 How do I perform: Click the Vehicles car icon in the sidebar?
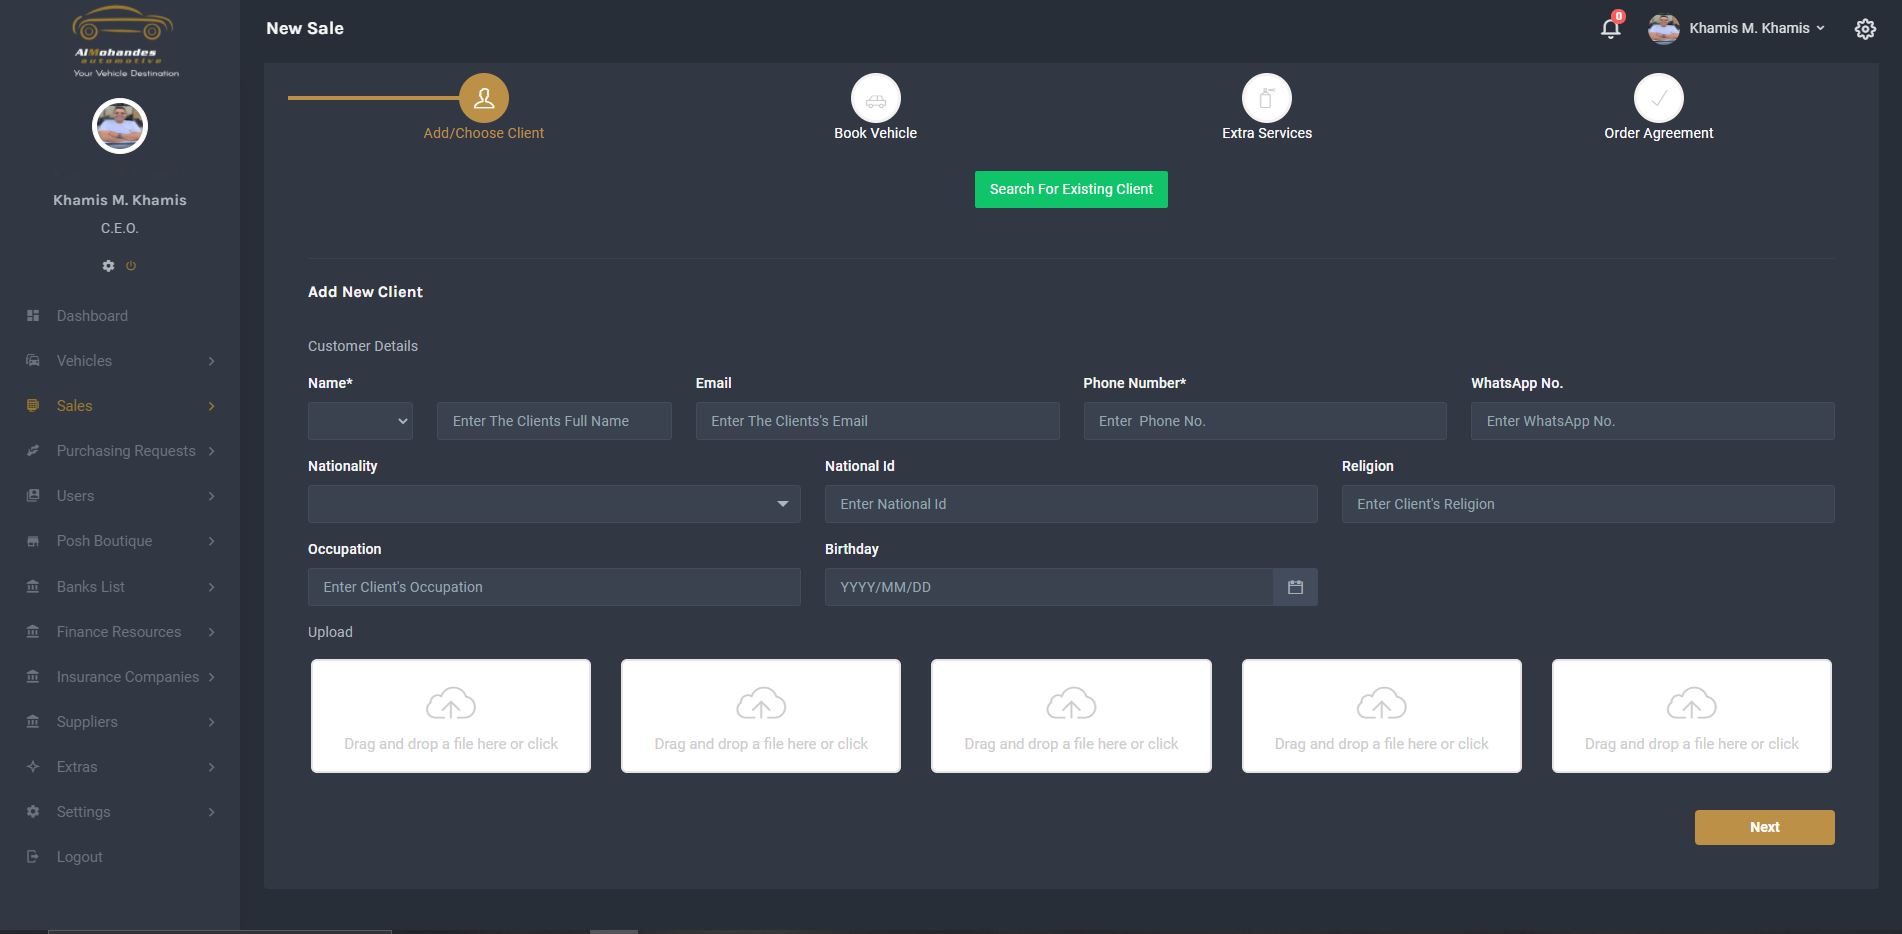pos(33,361)
